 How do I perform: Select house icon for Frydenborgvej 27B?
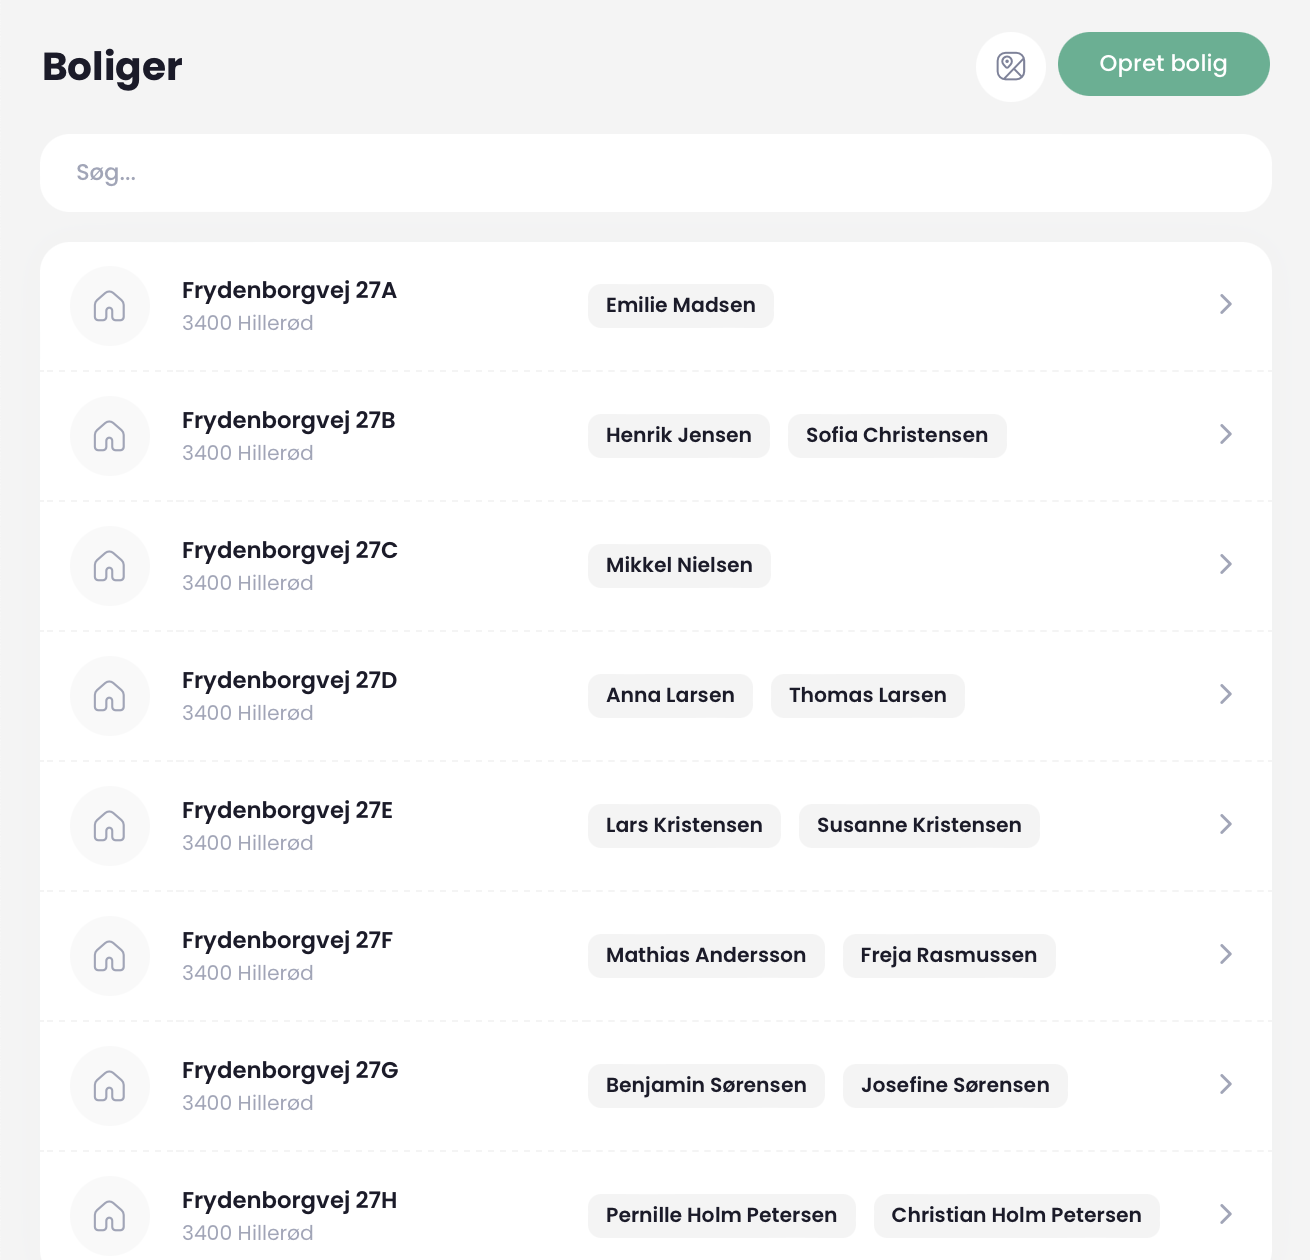click(x=110, y=436)
